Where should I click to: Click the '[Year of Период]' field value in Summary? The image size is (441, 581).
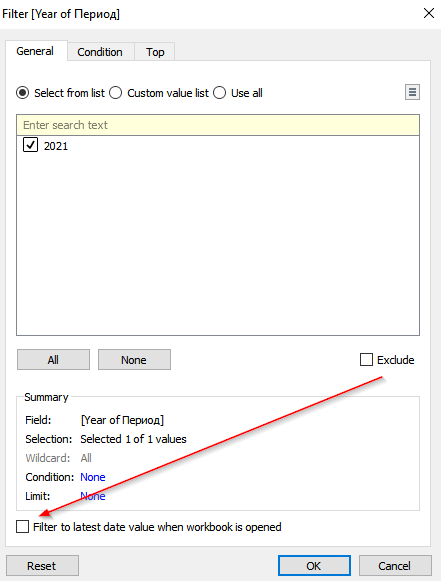pyautogui.click(x=122, y=420)
